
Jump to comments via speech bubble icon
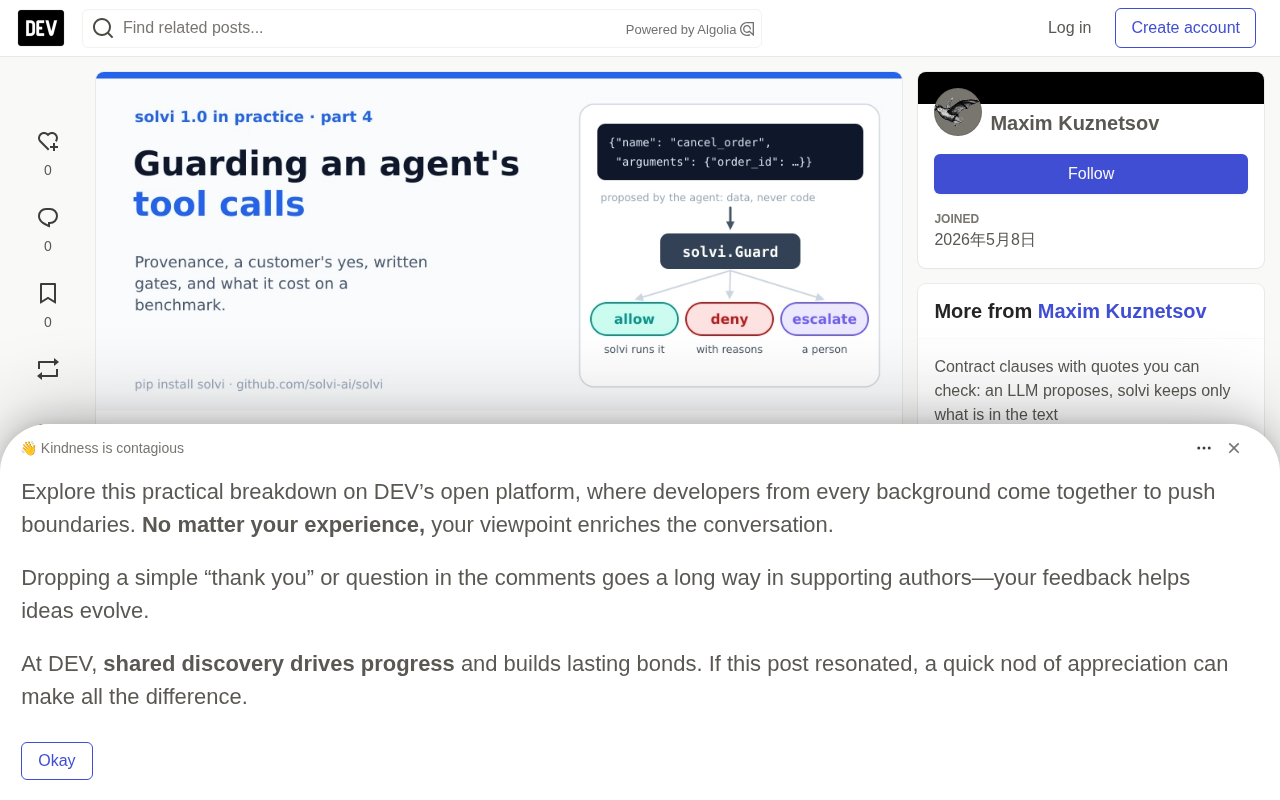[x=48, y=217]
